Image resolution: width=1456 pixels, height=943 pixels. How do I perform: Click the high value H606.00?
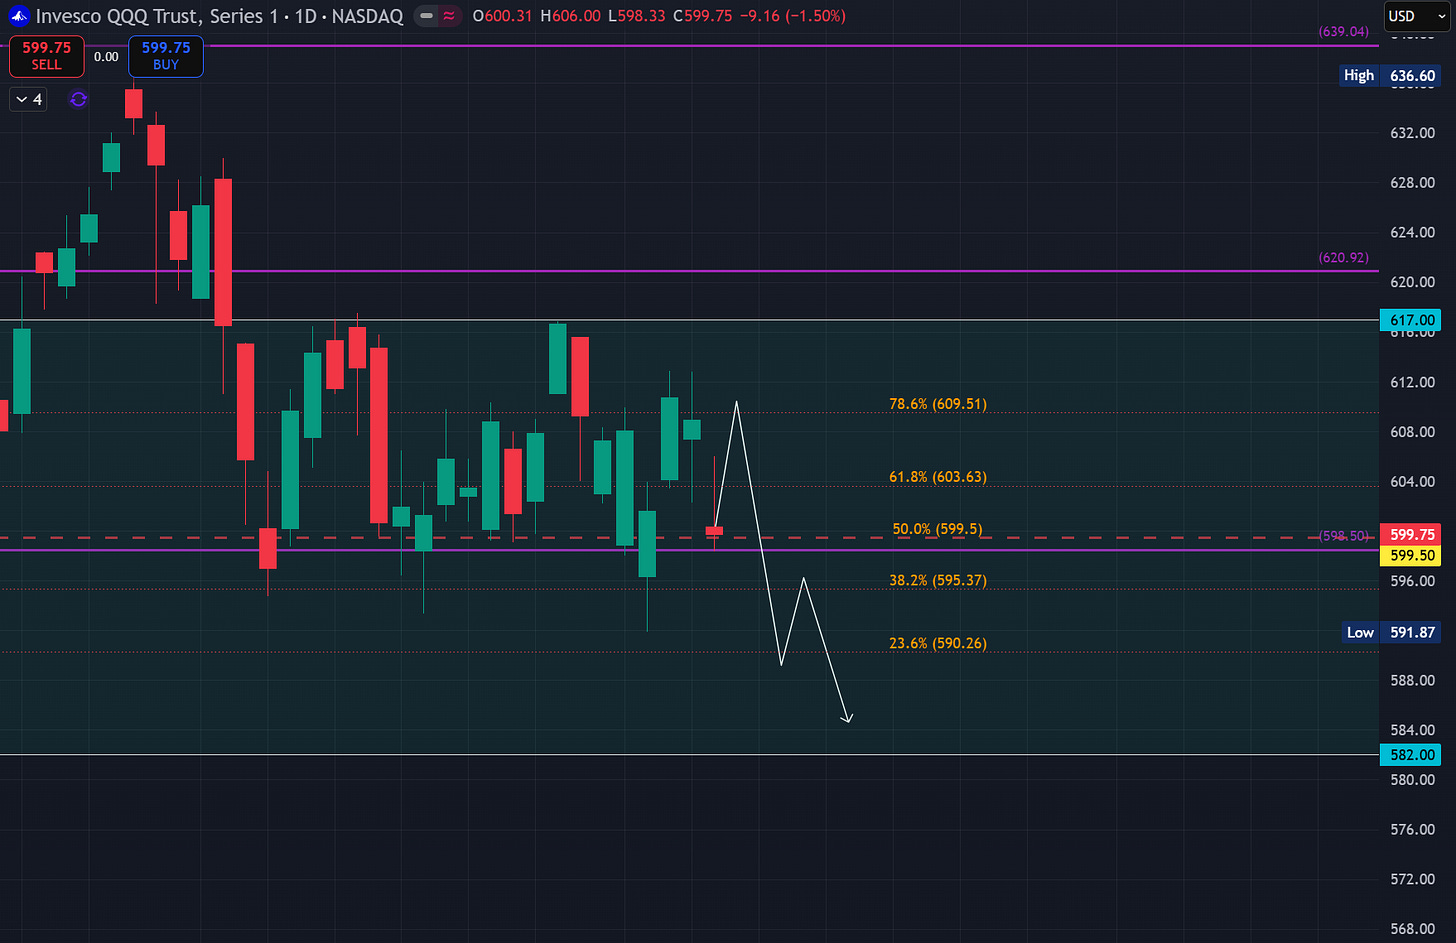coord(570,16)
